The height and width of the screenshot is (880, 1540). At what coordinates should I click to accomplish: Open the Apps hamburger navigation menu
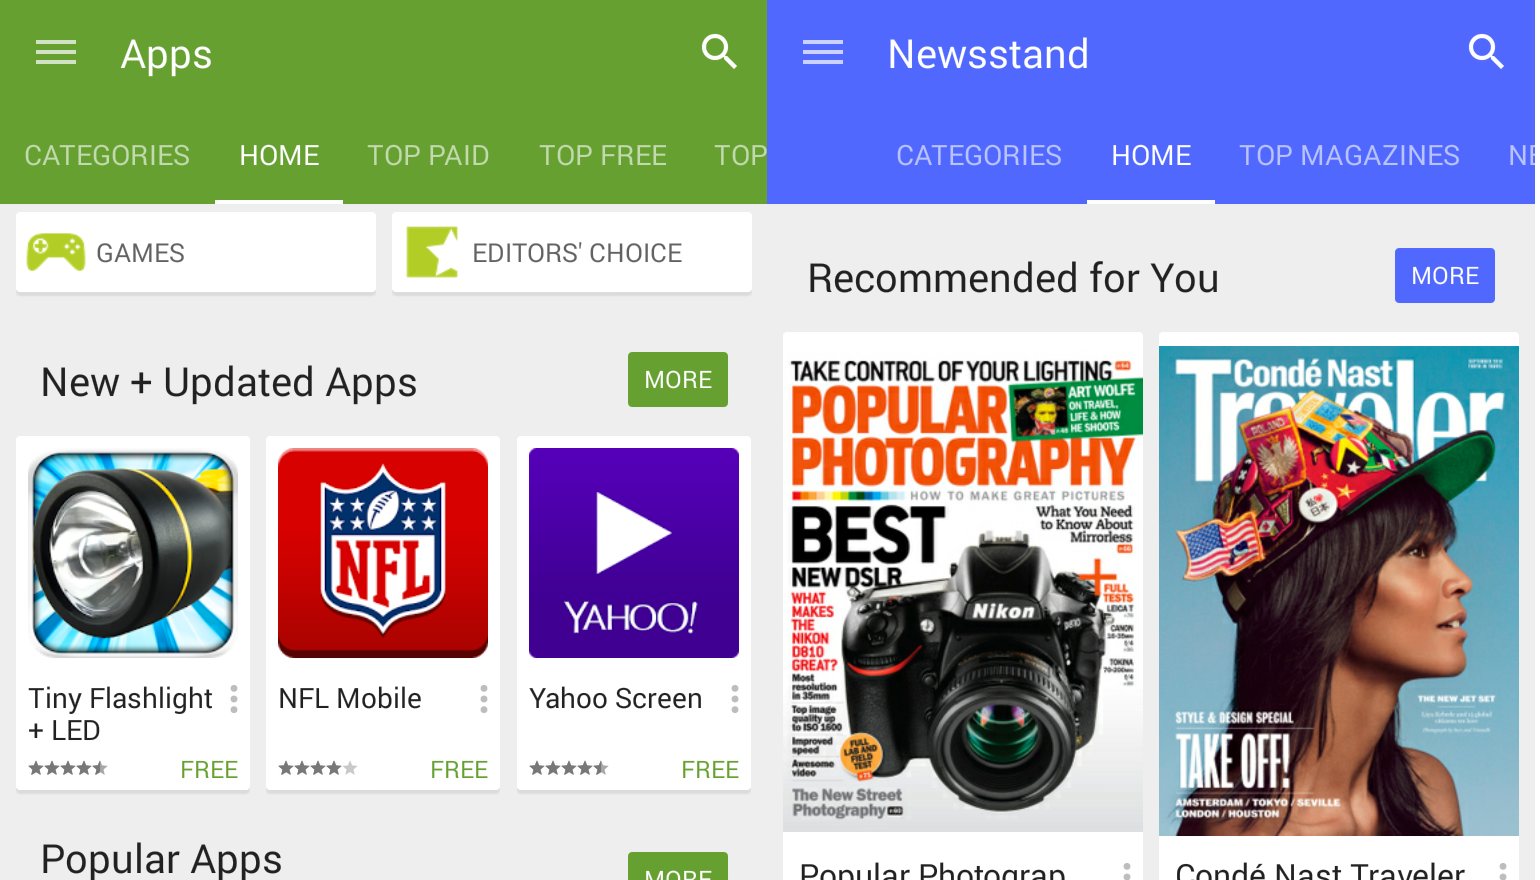56,52
